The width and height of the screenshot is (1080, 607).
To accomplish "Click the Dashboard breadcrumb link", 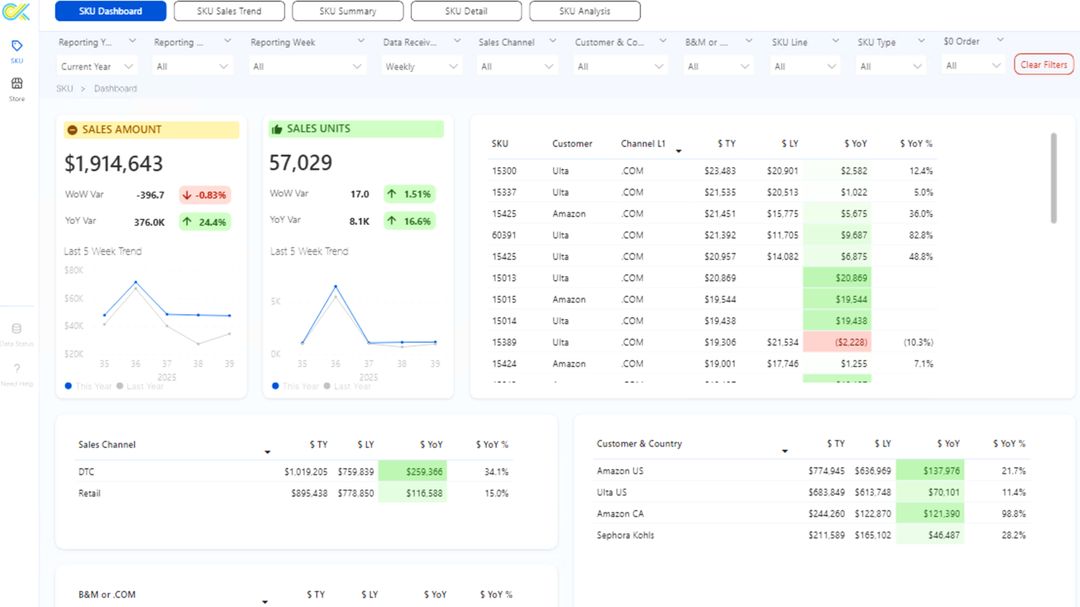I will click(115, 88).
